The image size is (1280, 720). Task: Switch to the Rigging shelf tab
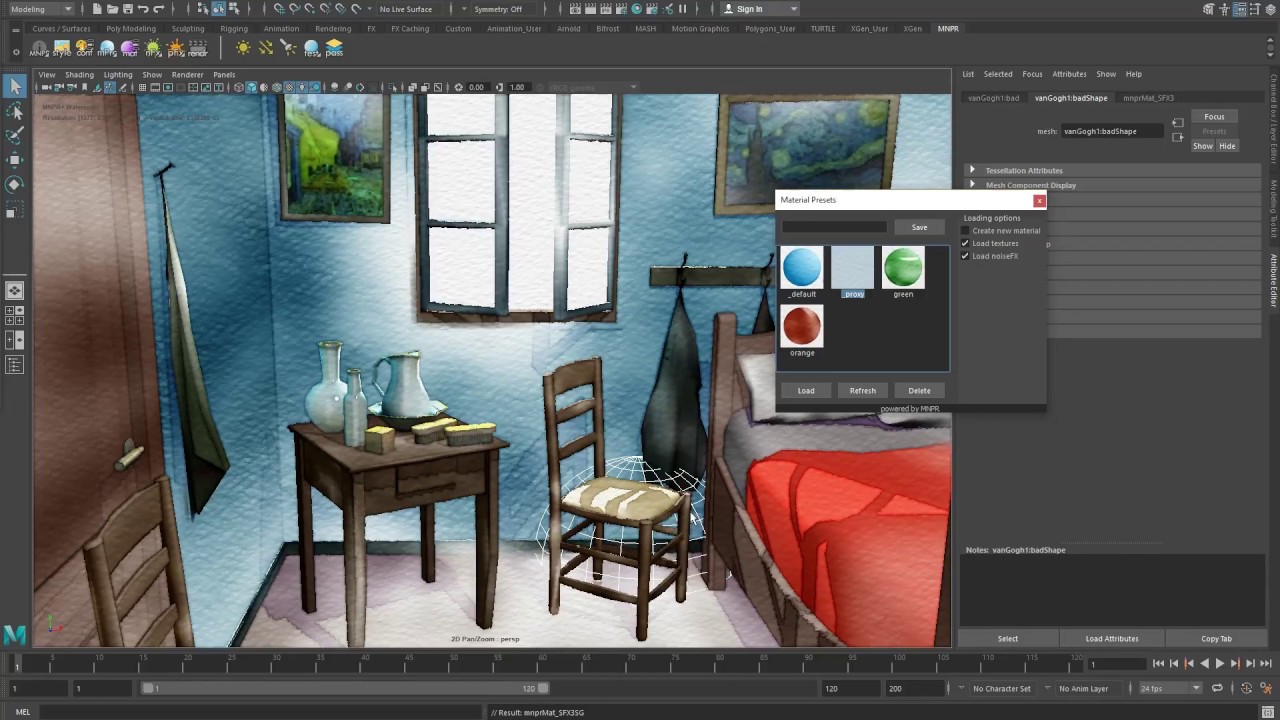pyautogui.click(x=234, y=29)
